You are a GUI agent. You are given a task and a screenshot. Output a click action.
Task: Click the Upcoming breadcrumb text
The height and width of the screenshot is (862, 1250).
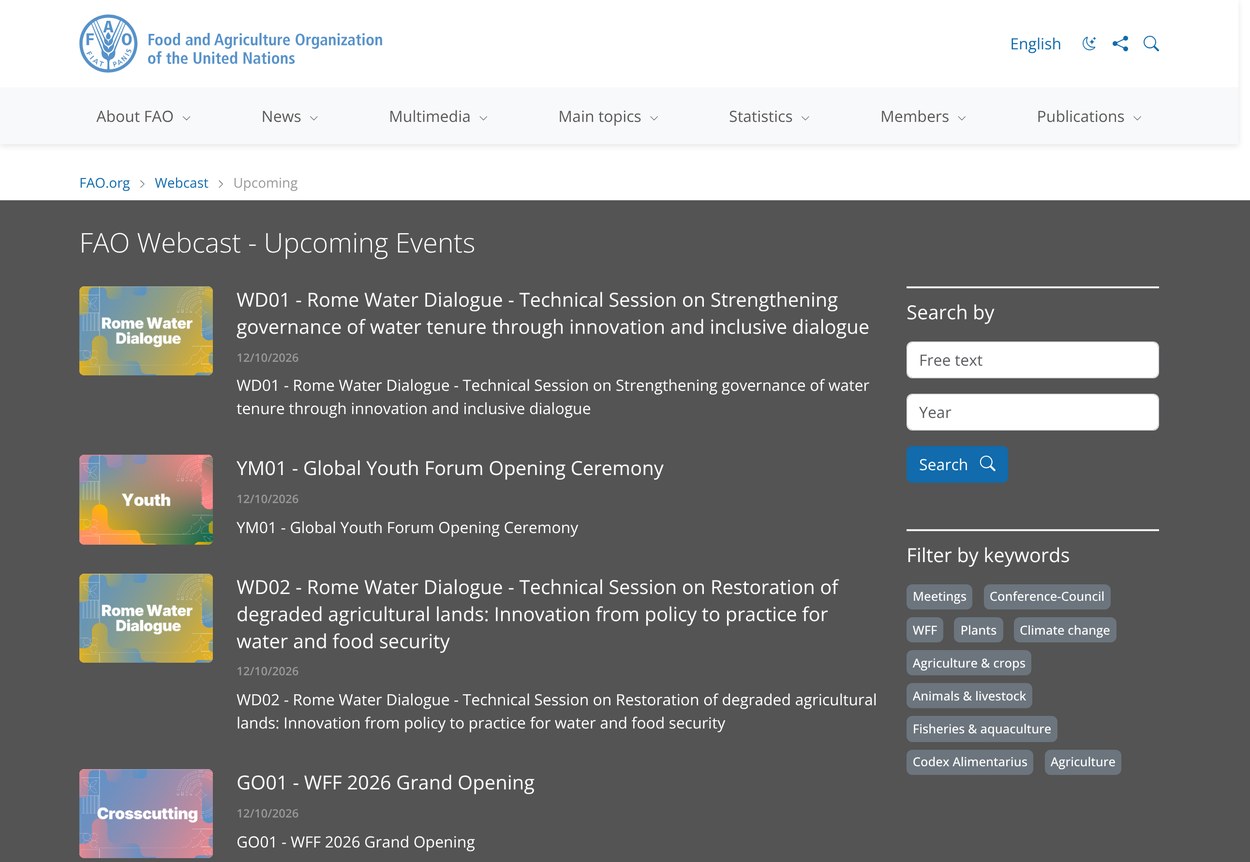[265, 183]
